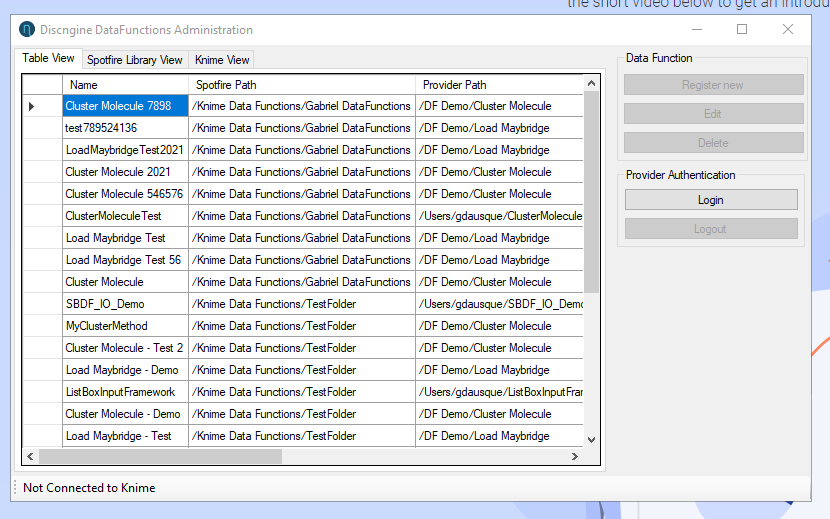Select the Cluster Molecule 7898 name cell

tap(125, 106)
